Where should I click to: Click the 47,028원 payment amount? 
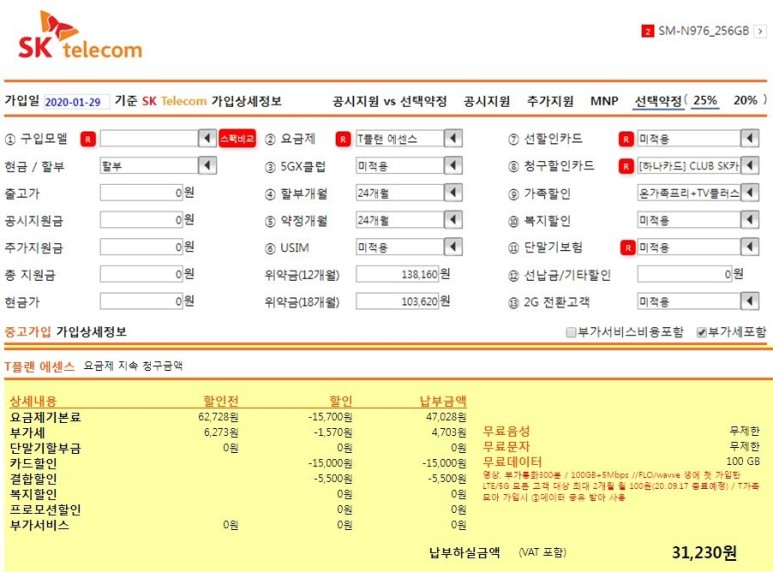(x=446, y=417)
